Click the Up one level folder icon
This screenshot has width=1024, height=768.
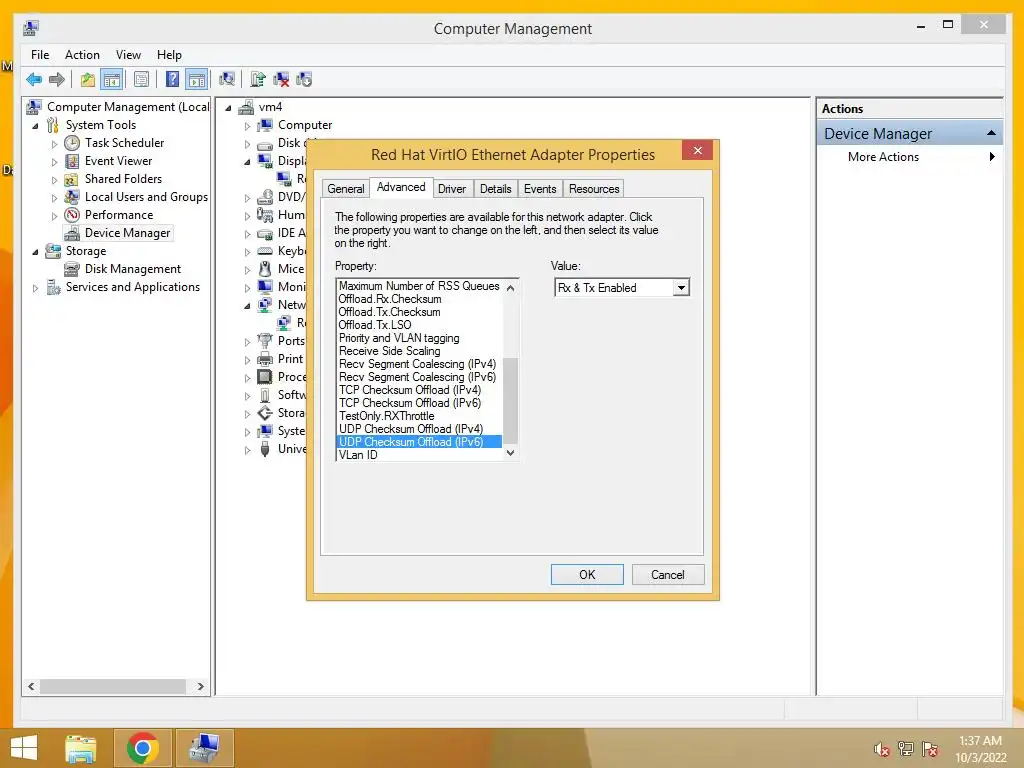[88, 80]
